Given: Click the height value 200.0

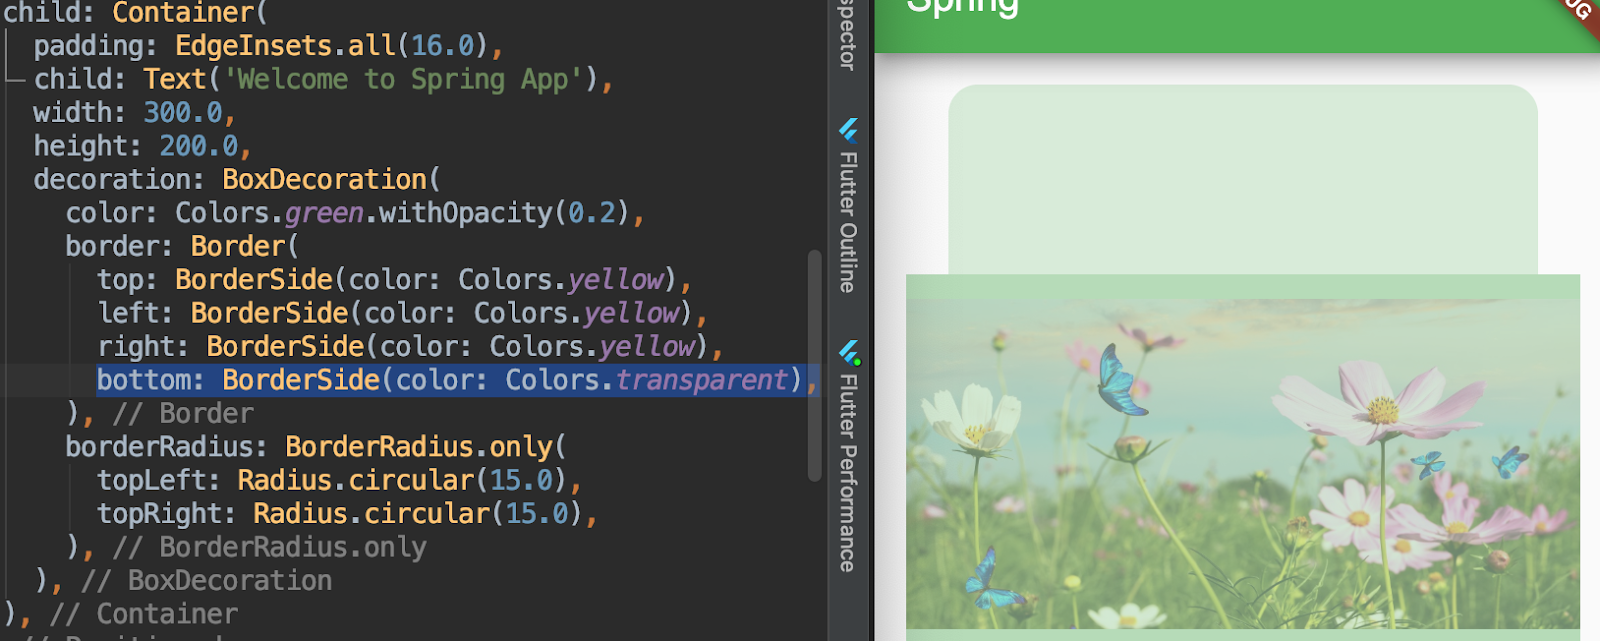Looking at the screenshot, I should tap(199, 146).
